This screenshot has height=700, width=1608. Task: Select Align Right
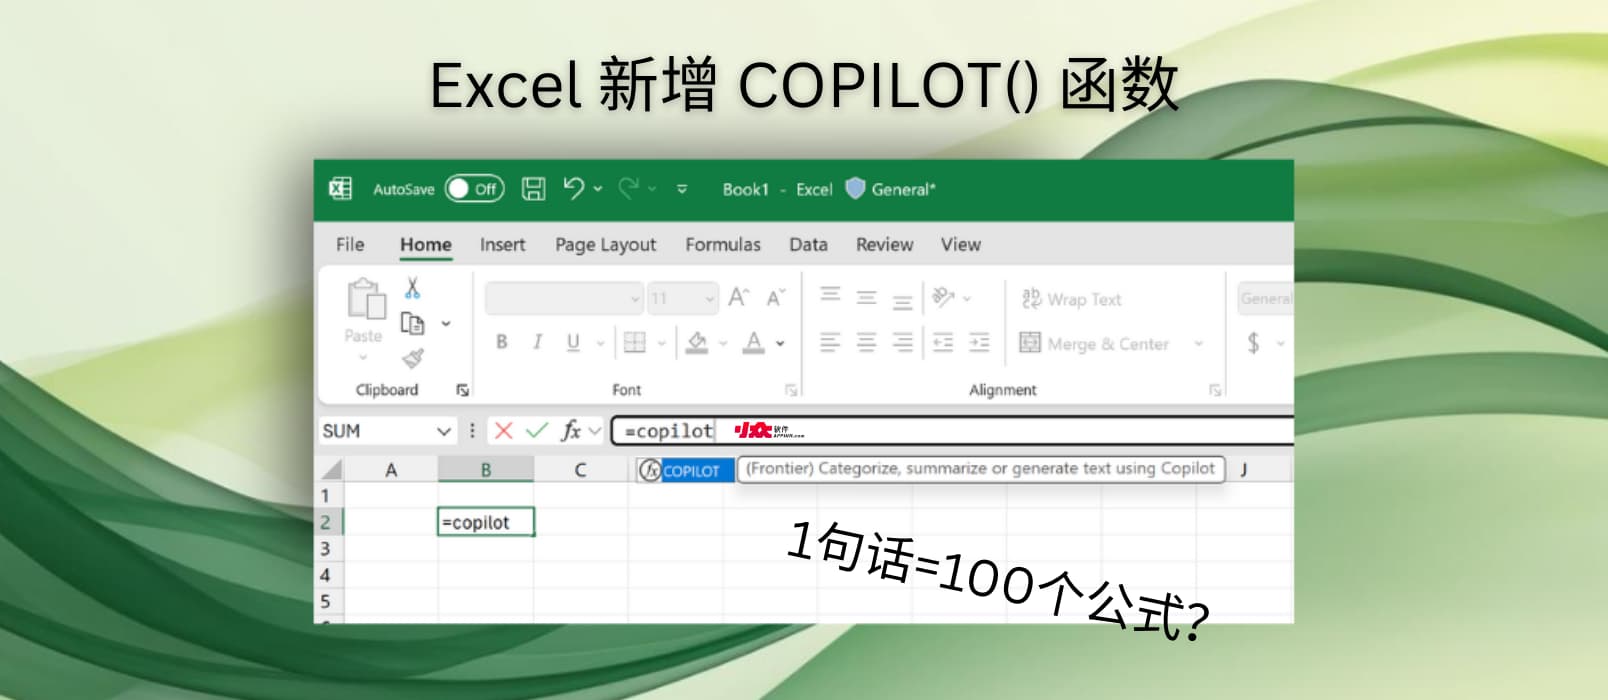(903, 343)
